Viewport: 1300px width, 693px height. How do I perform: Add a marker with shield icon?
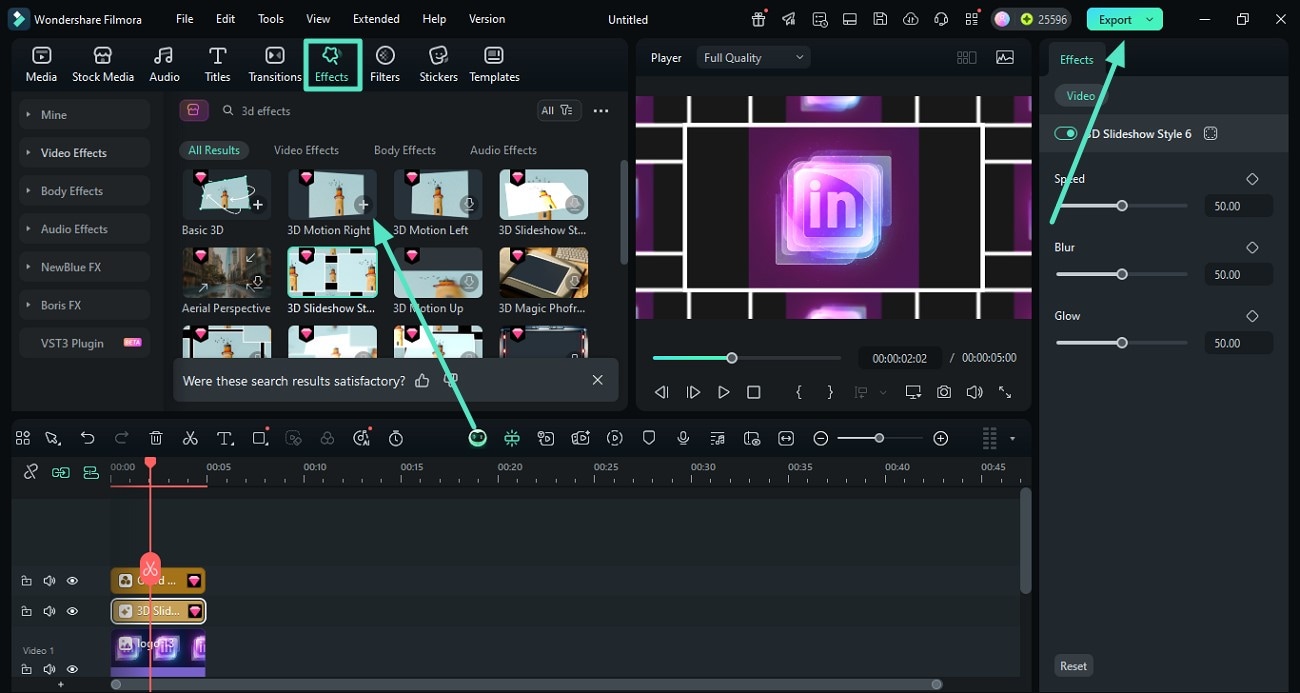point(649,438)
